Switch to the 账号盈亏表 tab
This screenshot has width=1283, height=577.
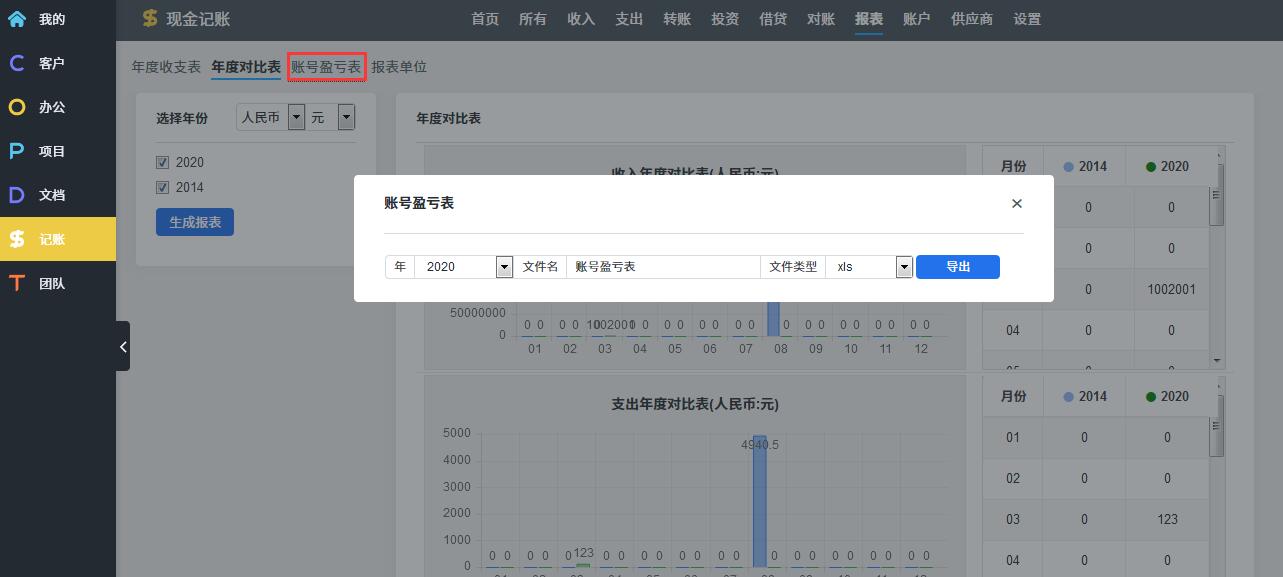pos(326,67)
